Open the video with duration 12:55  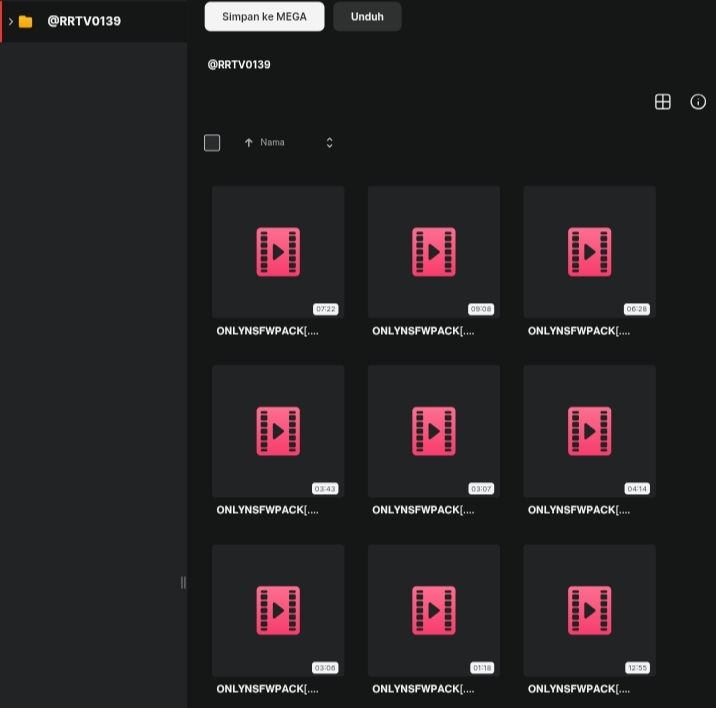pos(590,610)
